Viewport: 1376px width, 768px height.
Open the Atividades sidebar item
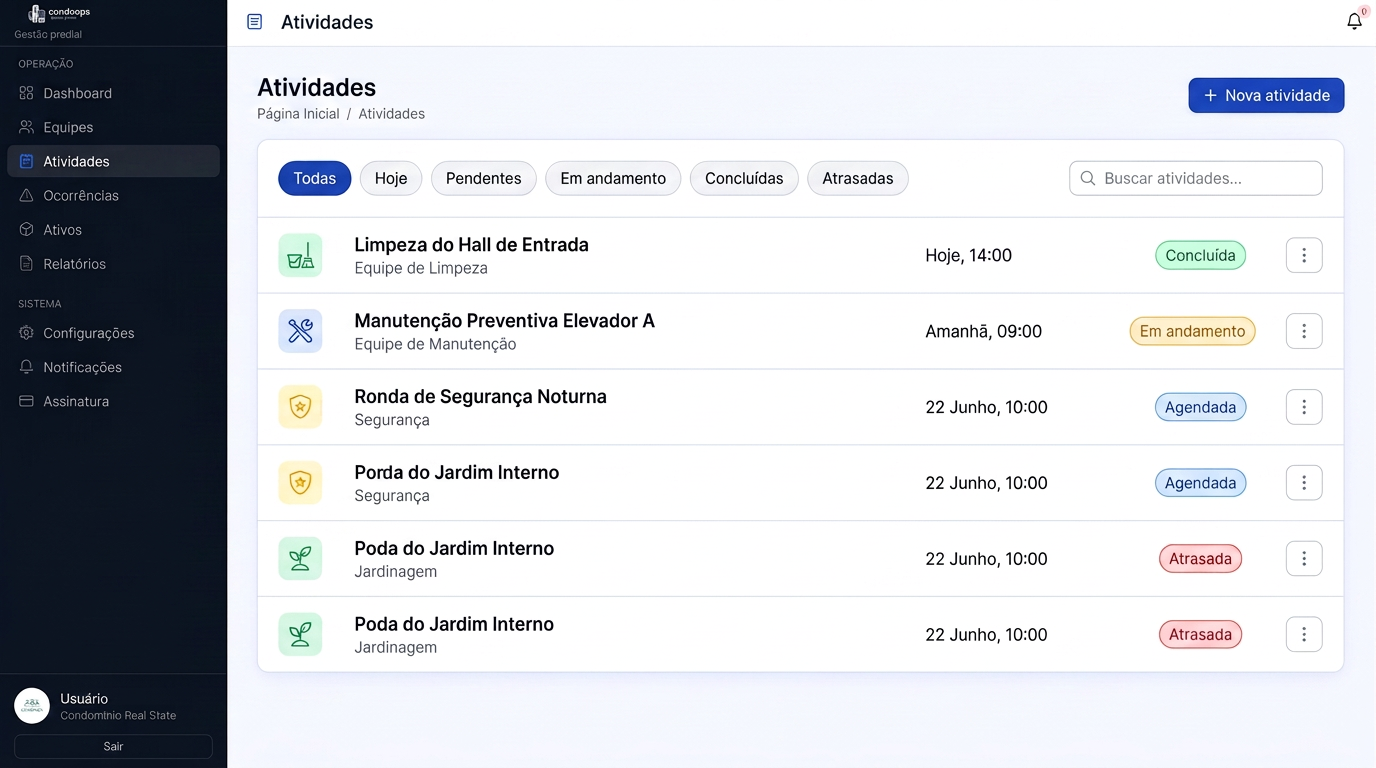pyautogui.click(x=113, y=161)
